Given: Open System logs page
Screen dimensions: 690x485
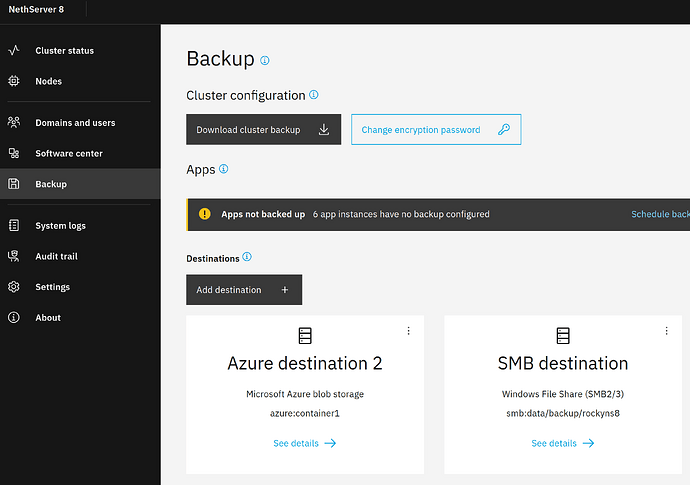Looking at the screenshot, I should pyautogui.click(x=80, y=226).
